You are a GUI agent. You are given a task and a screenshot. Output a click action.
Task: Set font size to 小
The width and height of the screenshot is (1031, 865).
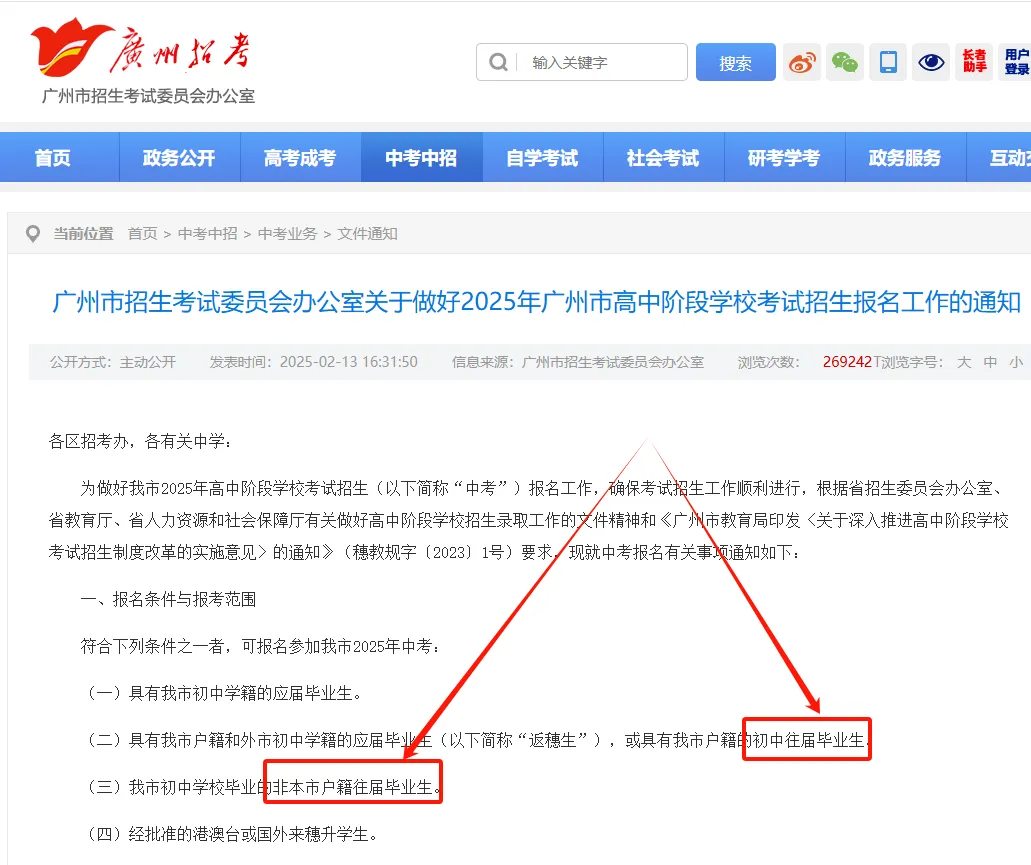1017,362
